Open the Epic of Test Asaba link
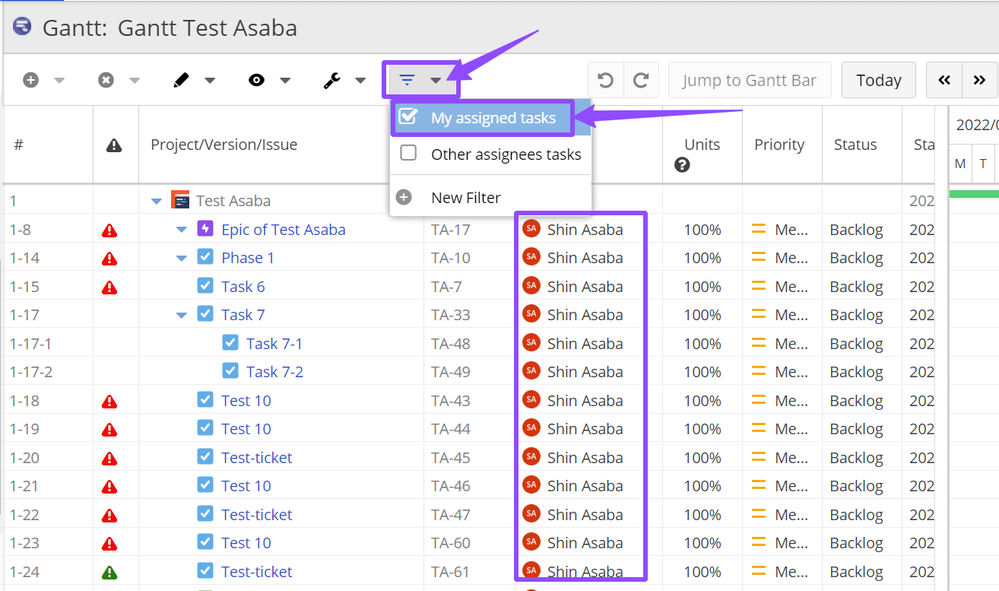Viewport: 999px width, 591px height. coord(284,230)
